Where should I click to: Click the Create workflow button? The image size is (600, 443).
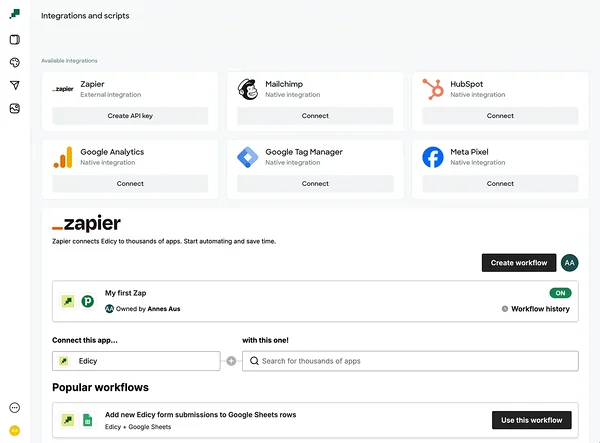point(519,263)
